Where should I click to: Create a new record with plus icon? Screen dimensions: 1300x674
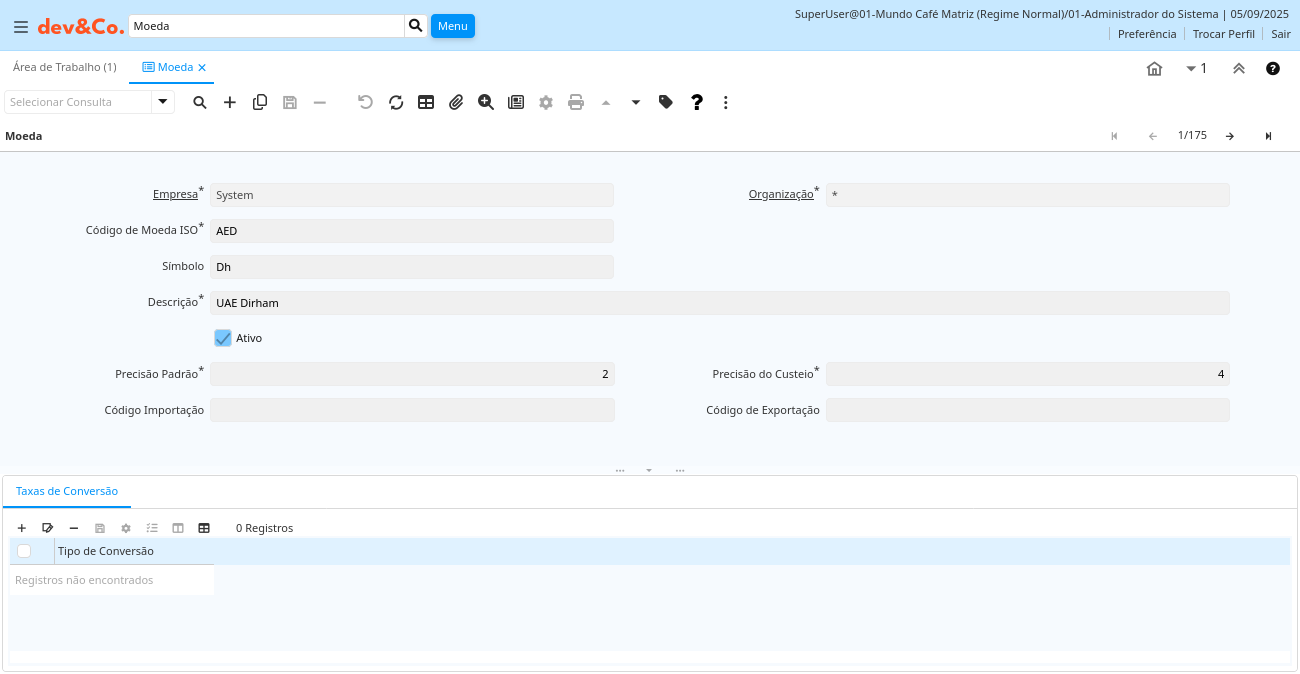click(x=230, y=102)
